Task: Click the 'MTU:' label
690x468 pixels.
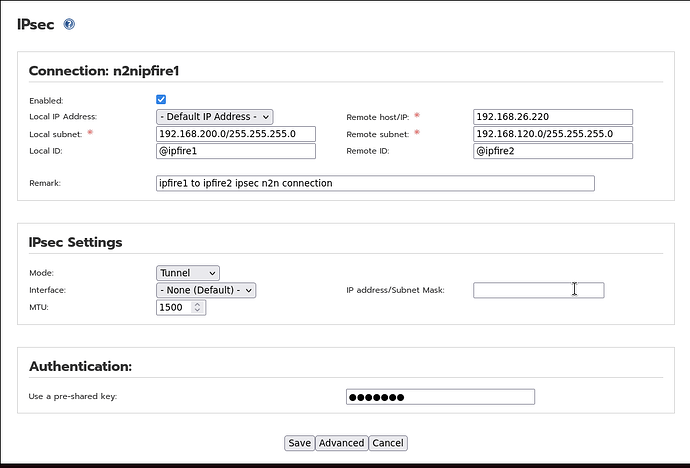Action: (x=39, y=307)
